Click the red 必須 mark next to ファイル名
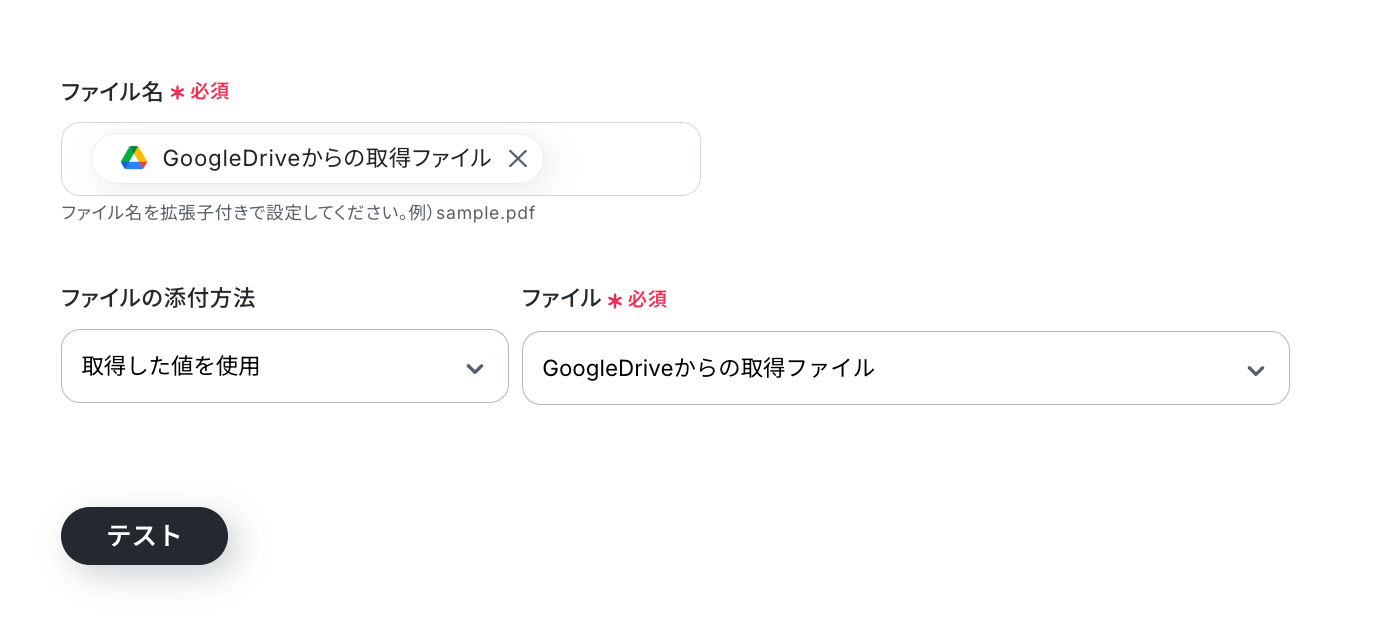This screenshot has height=644, width=1386. 210,92
